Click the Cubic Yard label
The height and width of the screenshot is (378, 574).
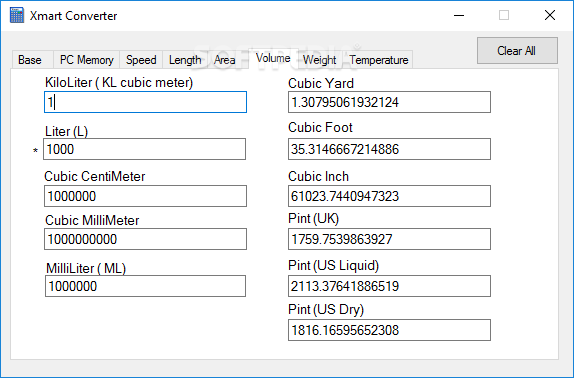pos(321,83)
